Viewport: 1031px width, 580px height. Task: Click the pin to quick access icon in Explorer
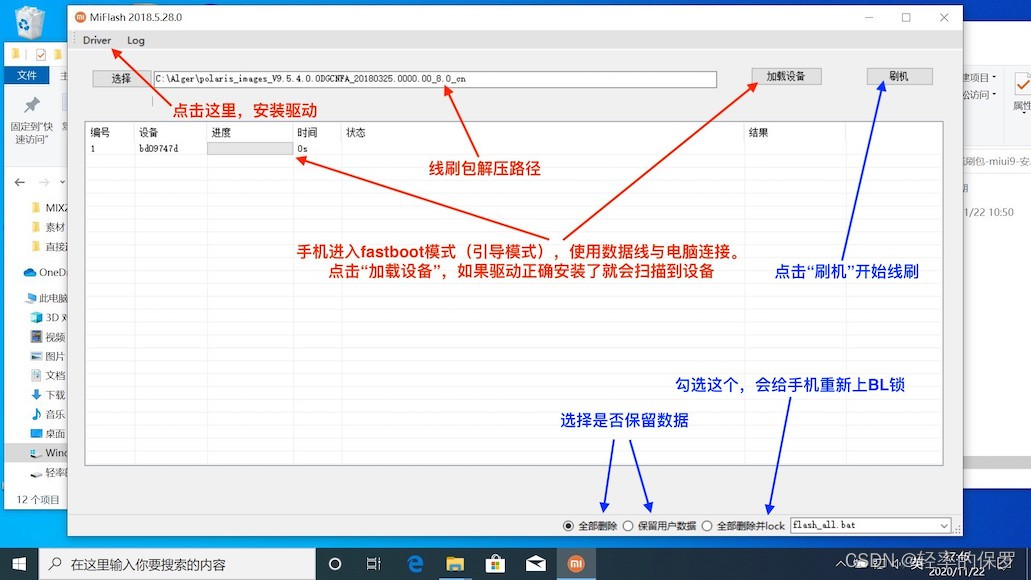point(31,105)
